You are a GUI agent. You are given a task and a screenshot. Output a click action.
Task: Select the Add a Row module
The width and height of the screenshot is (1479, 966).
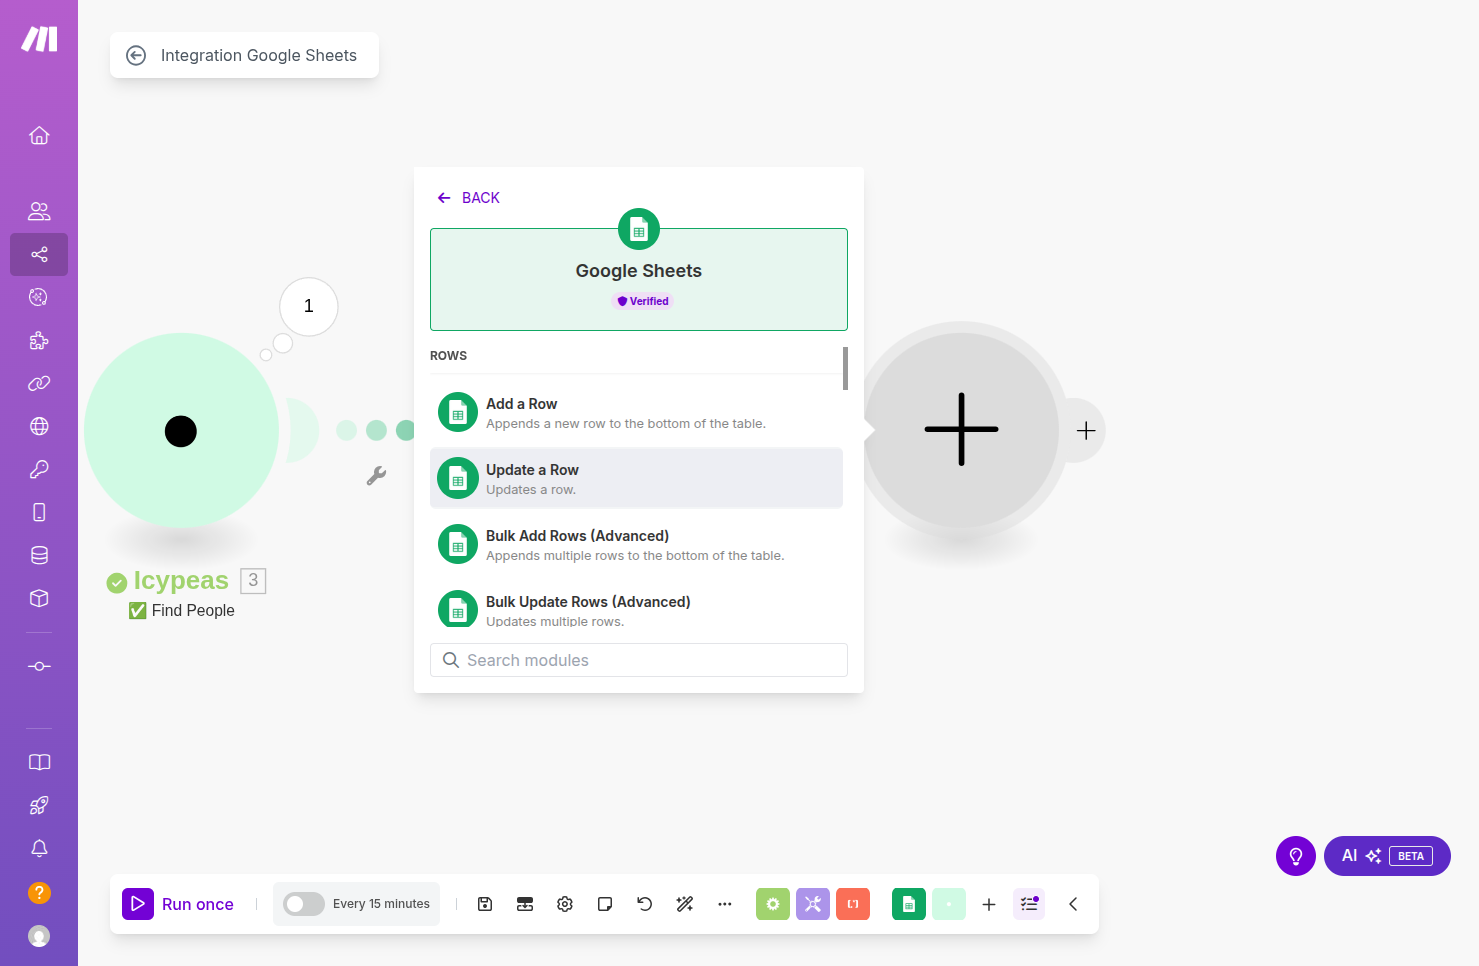point(637,412)
